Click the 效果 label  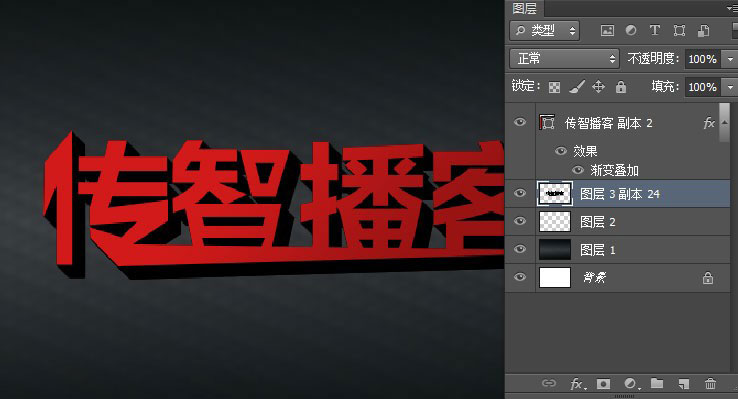tap(585, 151)
